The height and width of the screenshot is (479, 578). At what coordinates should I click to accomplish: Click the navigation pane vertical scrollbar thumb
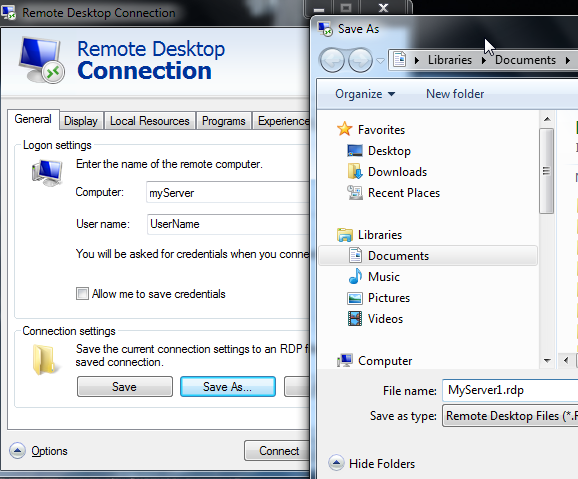546,171
